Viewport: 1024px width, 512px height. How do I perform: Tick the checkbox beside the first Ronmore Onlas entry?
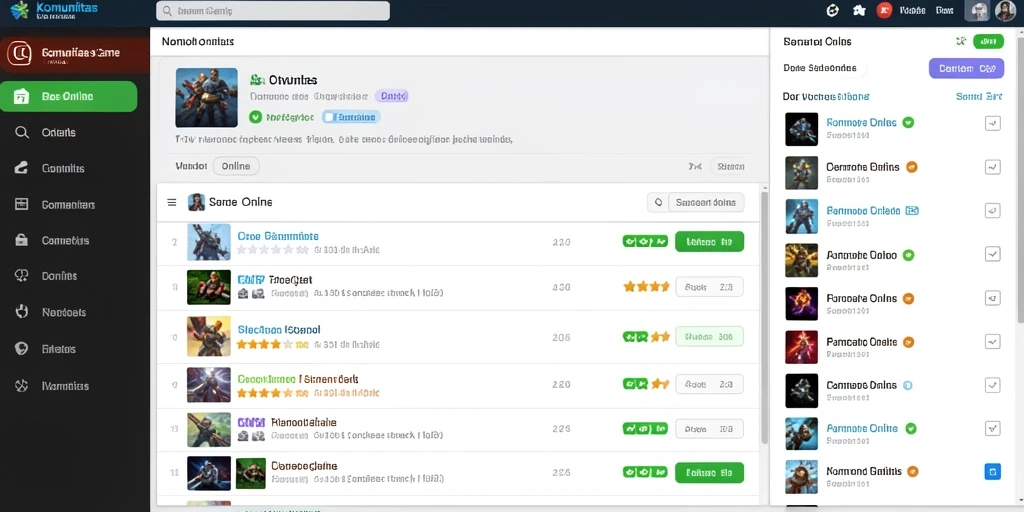click(993, 123)
